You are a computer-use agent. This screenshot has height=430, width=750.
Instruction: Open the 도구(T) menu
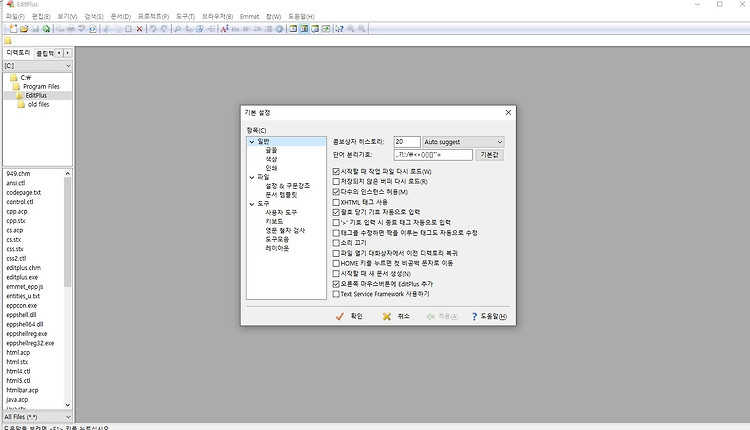(185, 16)
